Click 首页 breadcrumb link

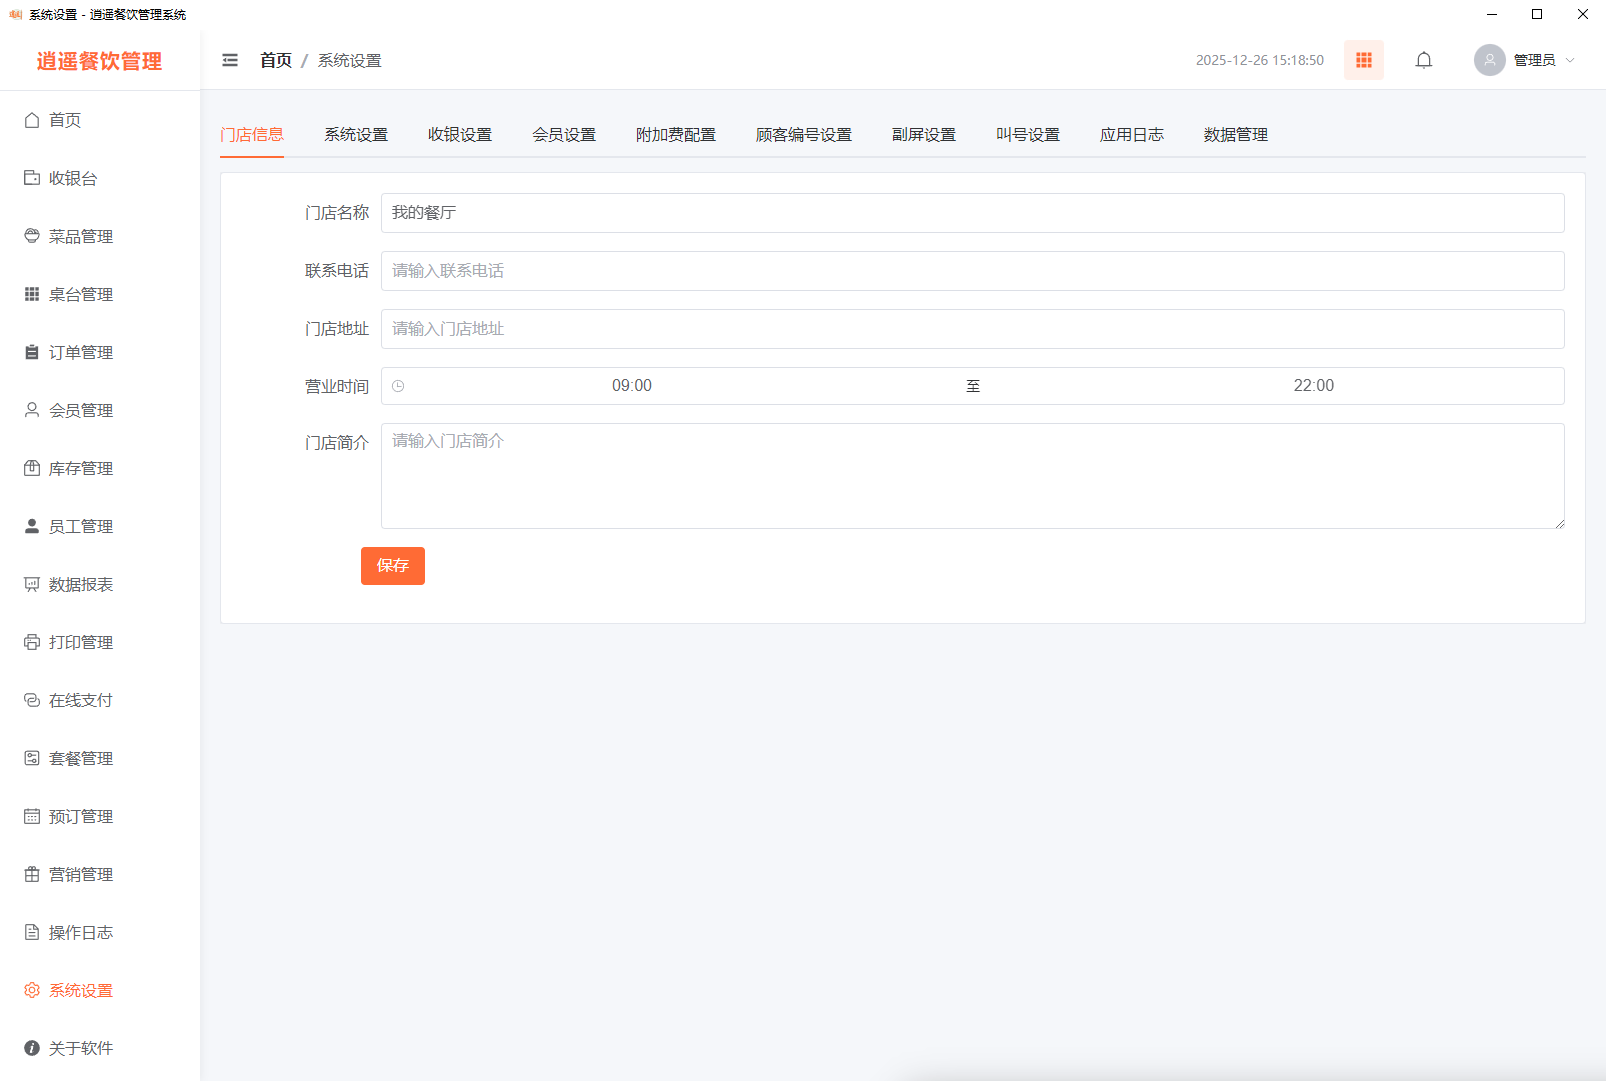[x=276, y=60]
